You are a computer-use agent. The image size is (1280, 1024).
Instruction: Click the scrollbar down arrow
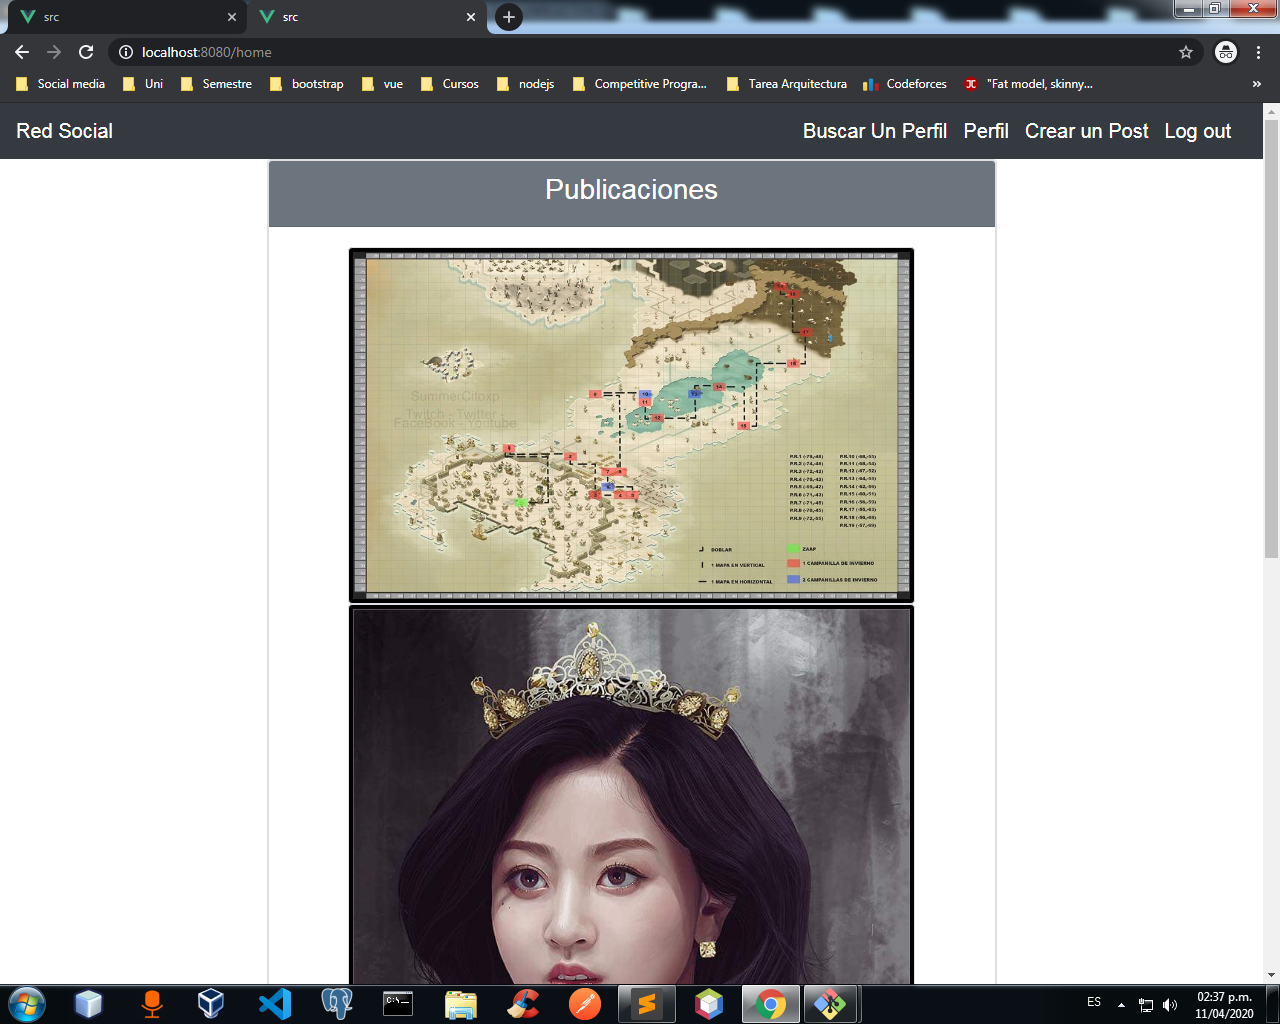pos(1271,975)
